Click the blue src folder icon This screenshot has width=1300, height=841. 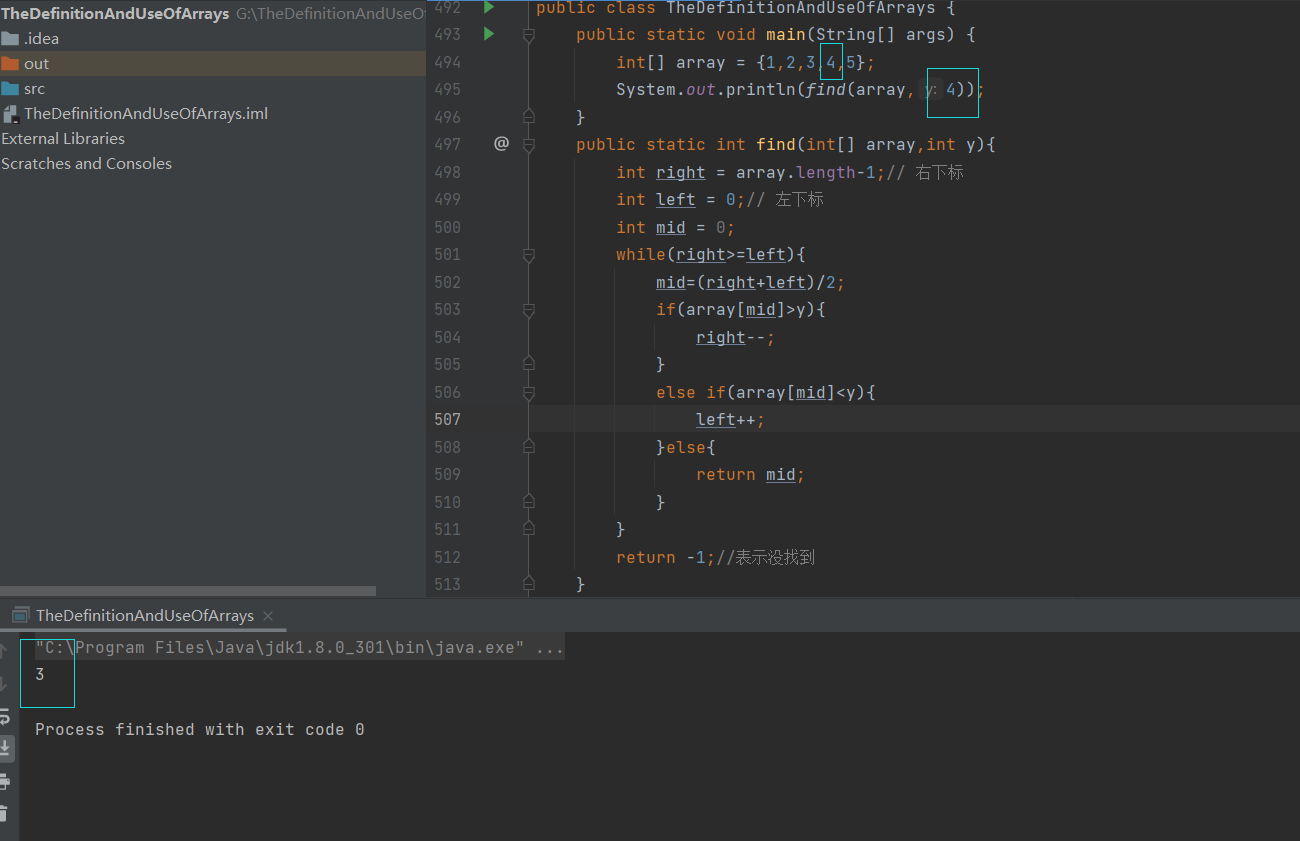tap(10, 88)
